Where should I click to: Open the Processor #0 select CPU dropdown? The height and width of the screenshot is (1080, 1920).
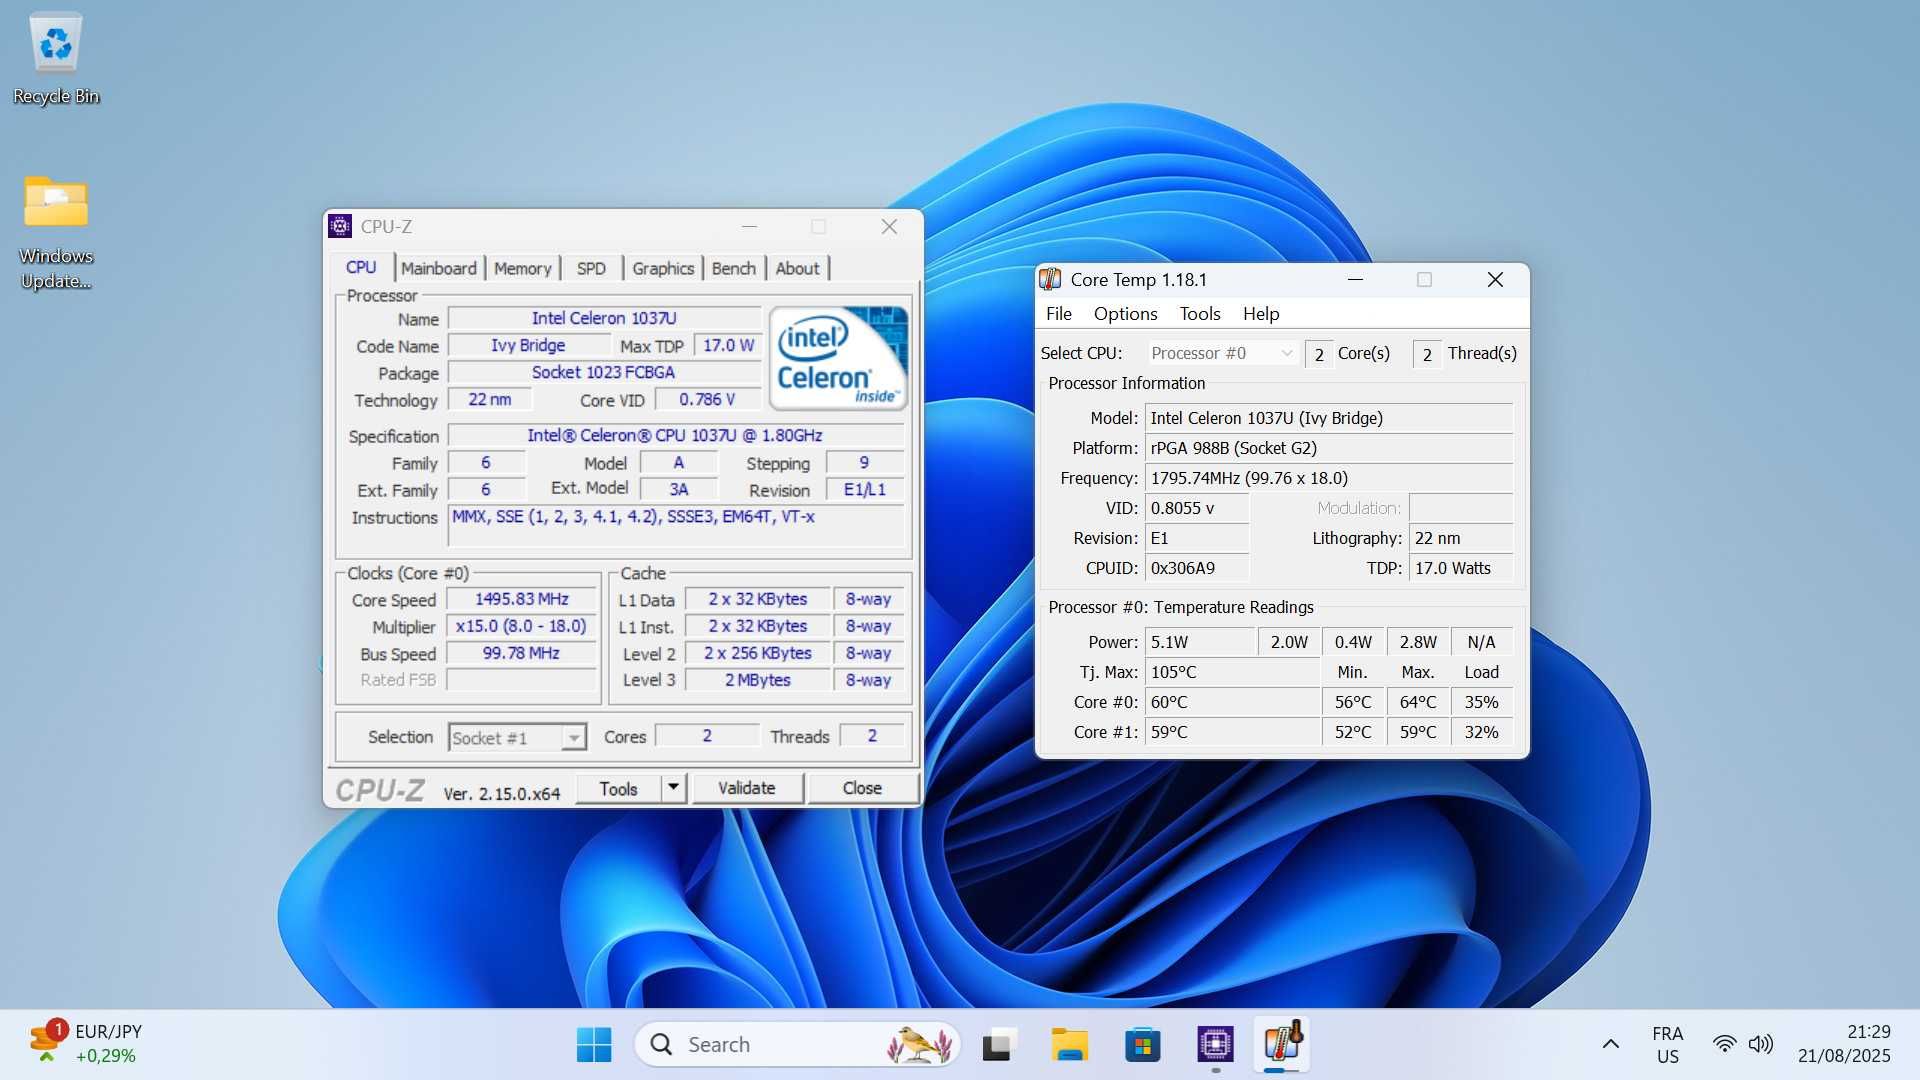[1221, 353]
